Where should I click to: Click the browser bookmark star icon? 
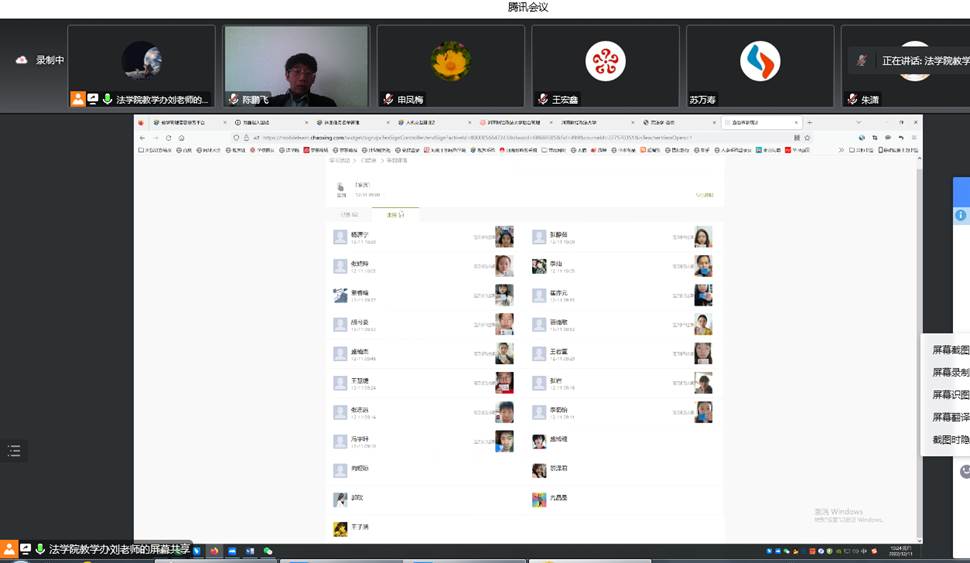[807, 137]
